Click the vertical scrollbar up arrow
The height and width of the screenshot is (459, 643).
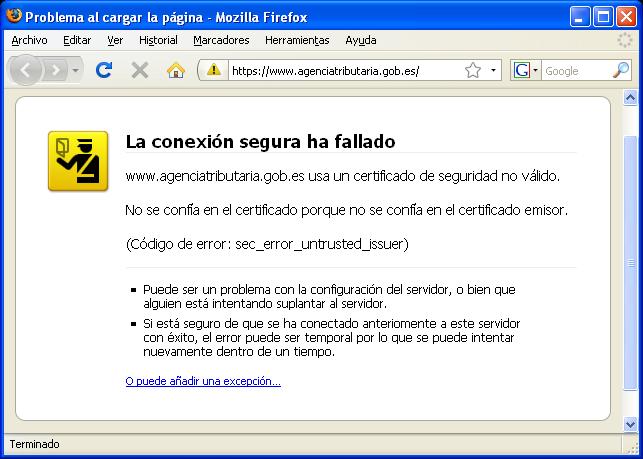[630, 97]
